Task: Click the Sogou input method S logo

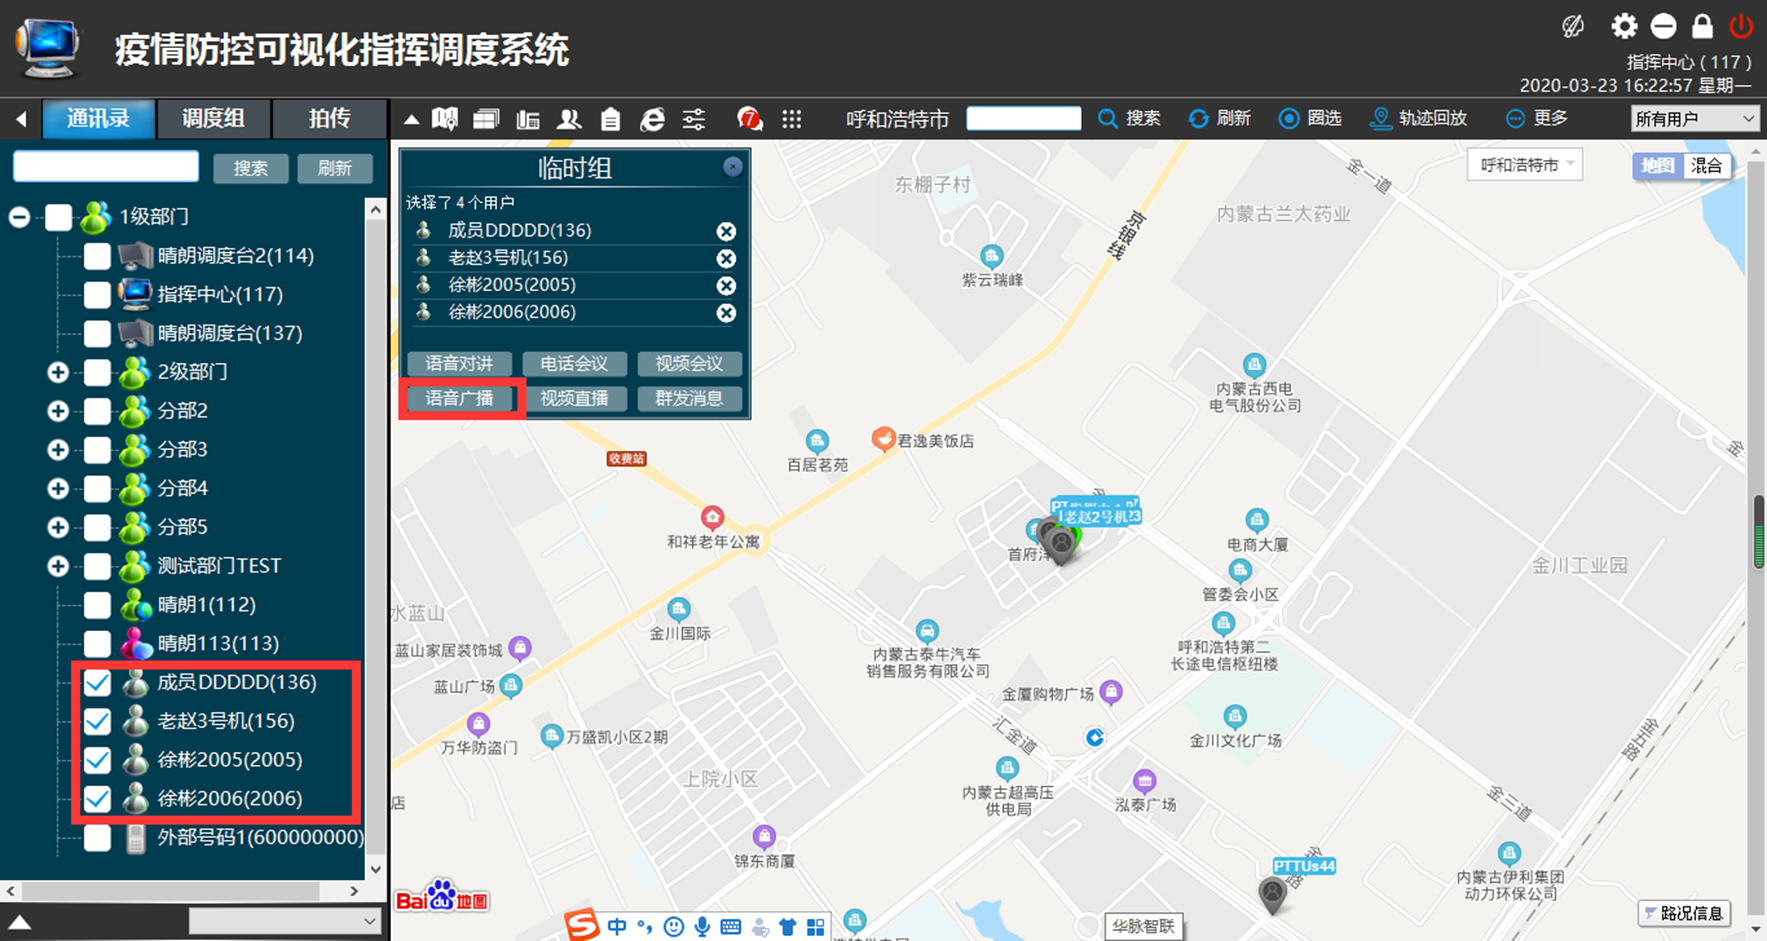Action: (x=581, y=926)
